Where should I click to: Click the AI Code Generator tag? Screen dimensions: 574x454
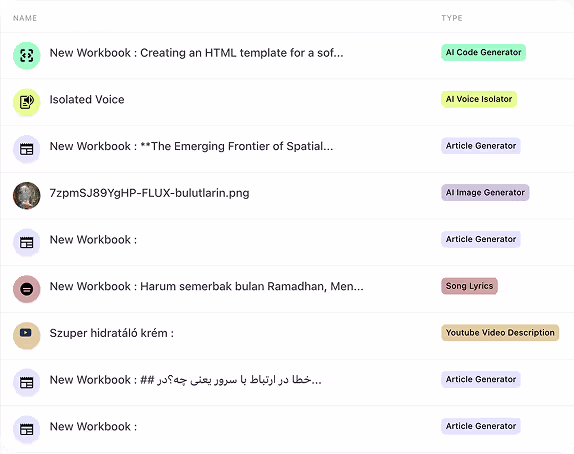click(484, 52)
